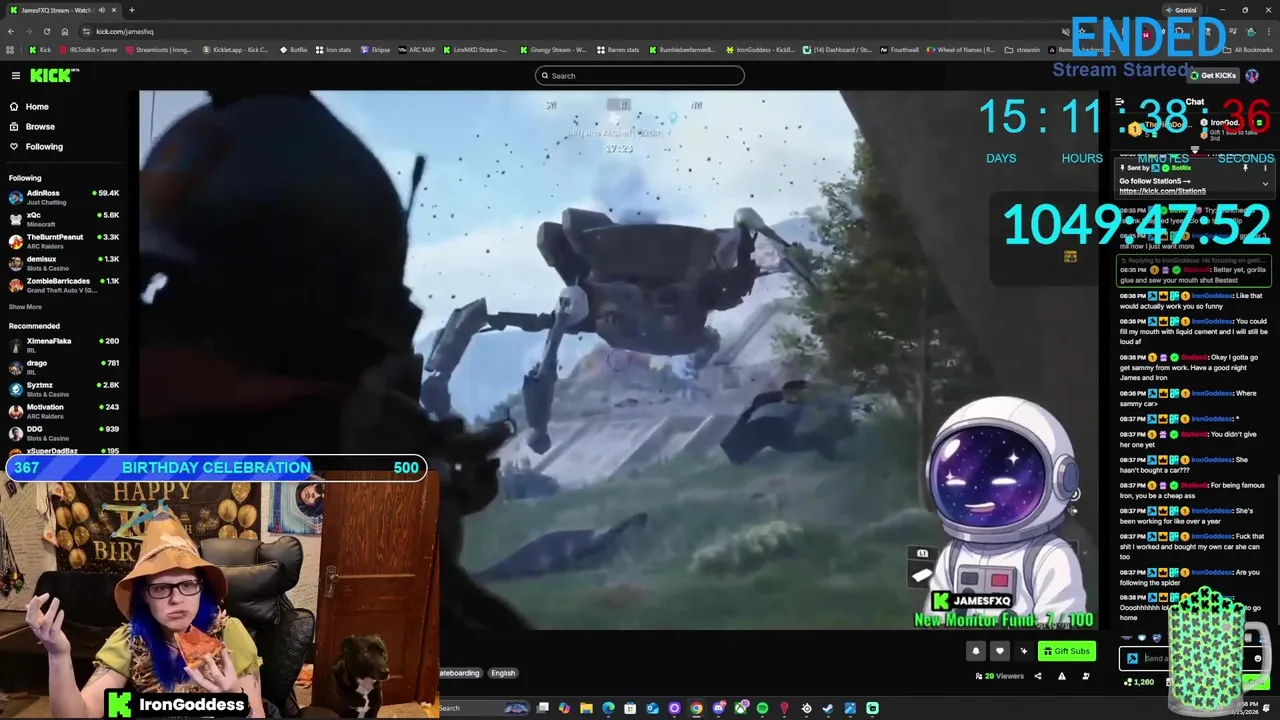The image size is (1280, 720).
Task: Collapse the chat panel arrow
Action: tap(1120, 102)
